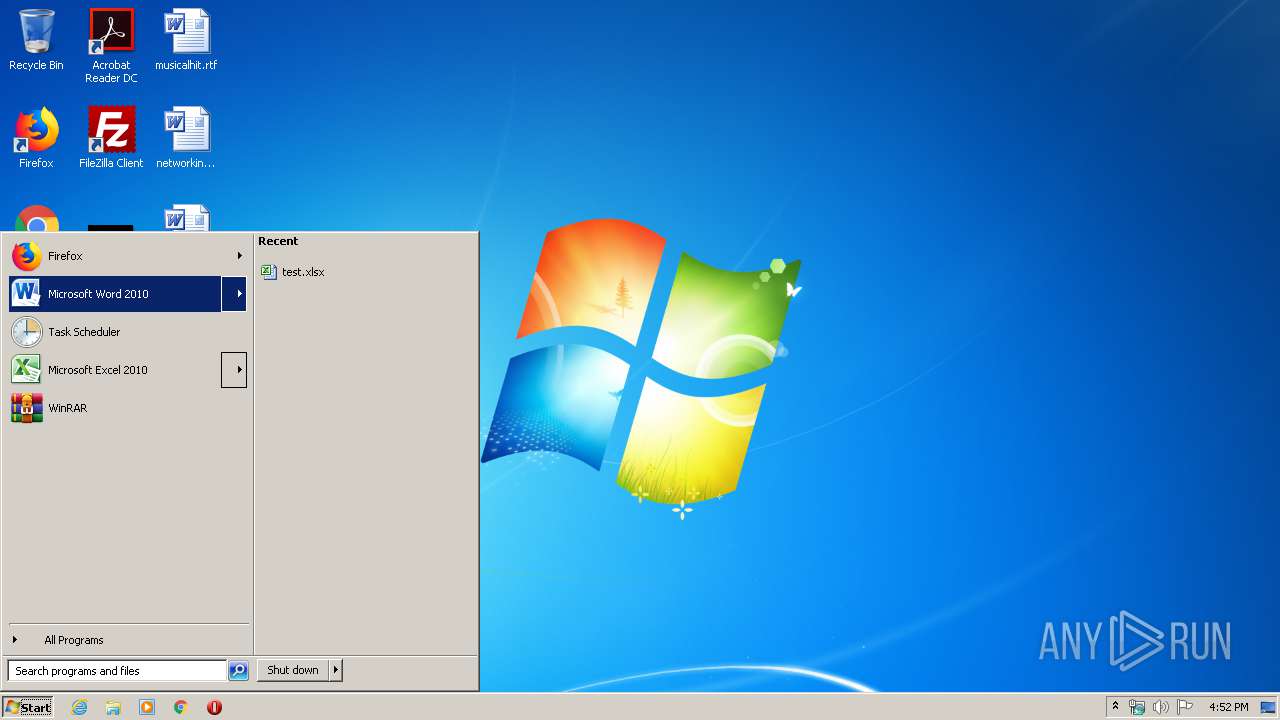Expand Microsoft Word 2010 submenu arrow
This screenshot has width=1280, height=720.
[x=234, y=294]
